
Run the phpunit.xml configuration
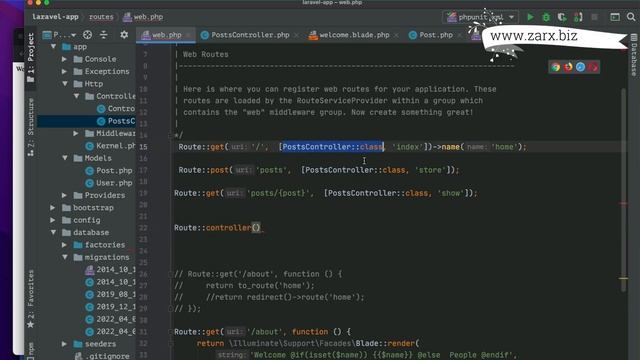[530, 17]
